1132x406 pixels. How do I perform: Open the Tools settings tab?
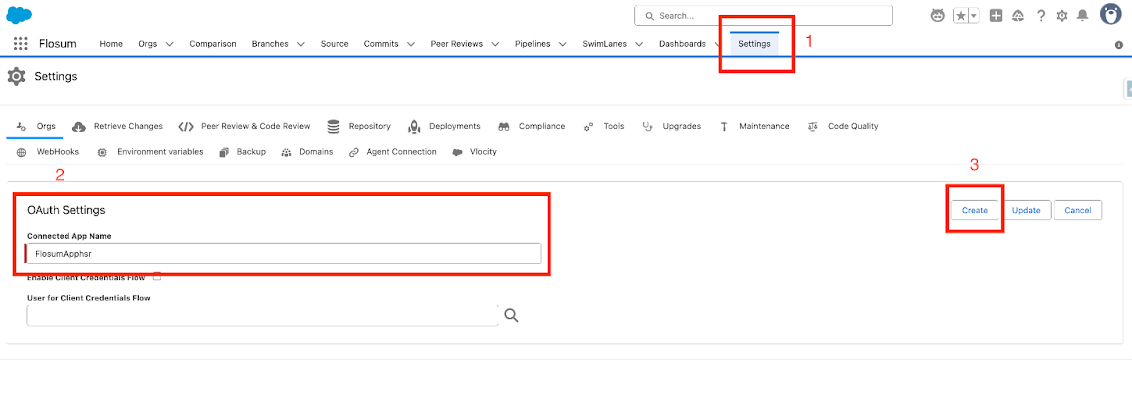point(604,126)
